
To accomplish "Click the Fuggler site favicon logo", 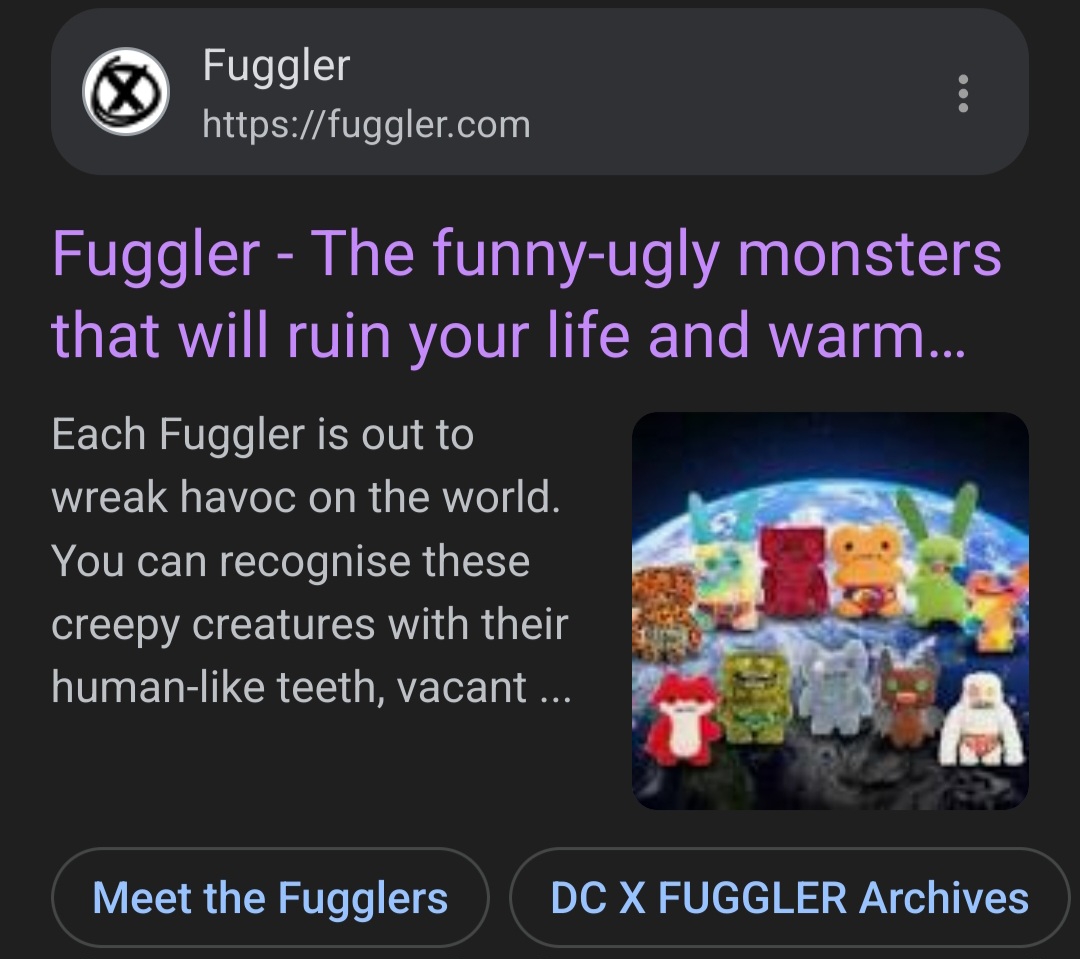I will pos(125,92).
